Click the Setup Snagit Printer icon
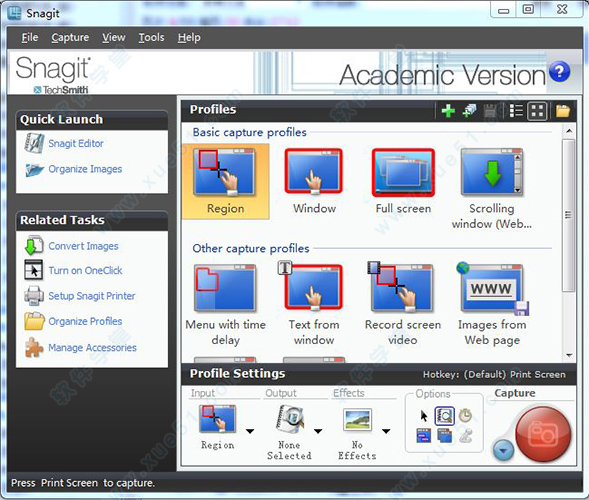This screenshot has width=589, height=500. (34, 296)
